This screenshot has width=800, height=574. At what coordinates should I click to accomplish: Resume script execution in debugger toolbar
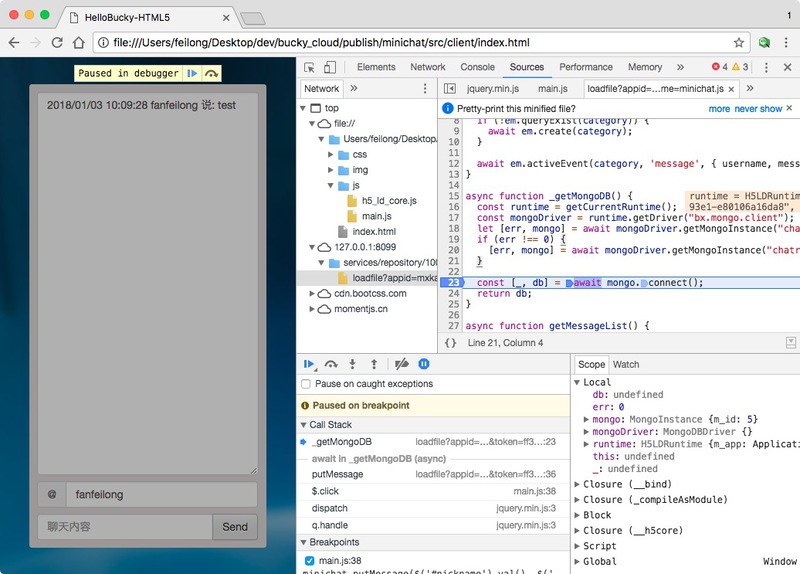coord(309,365)
